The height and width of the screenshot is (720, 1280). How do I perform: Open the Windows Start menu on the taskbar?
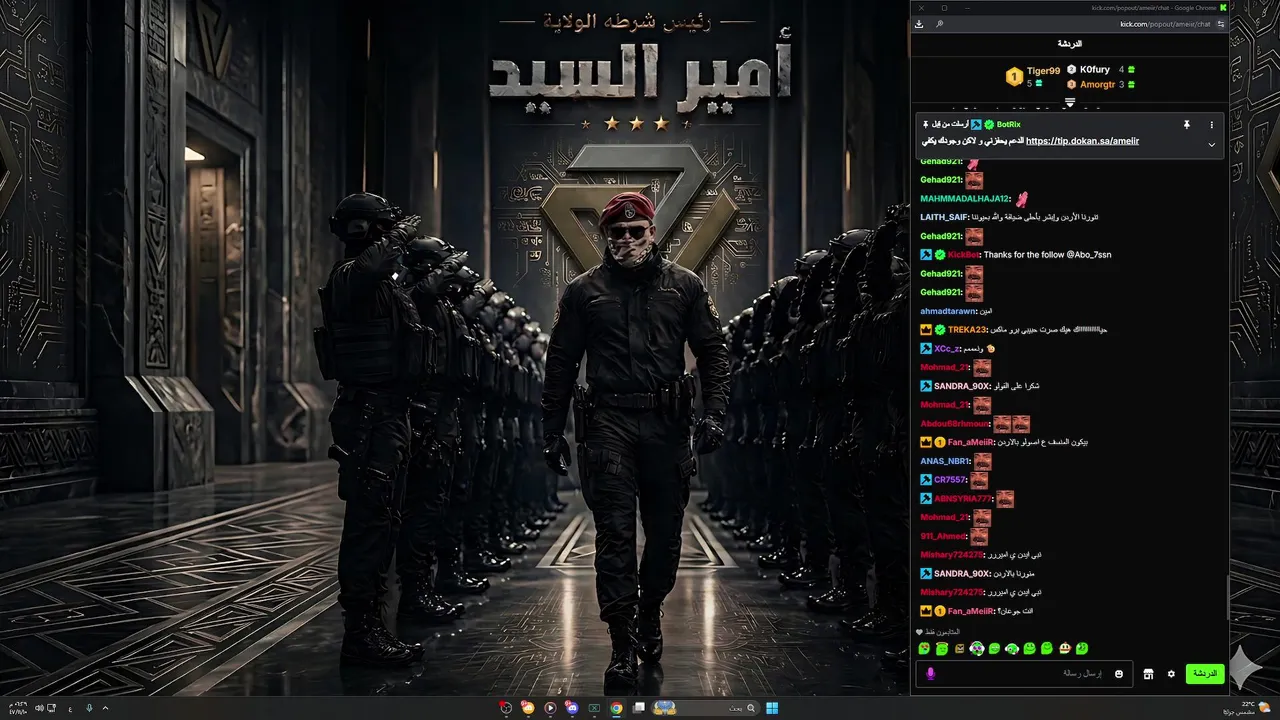pyautogui.click(x=772, y=708)
